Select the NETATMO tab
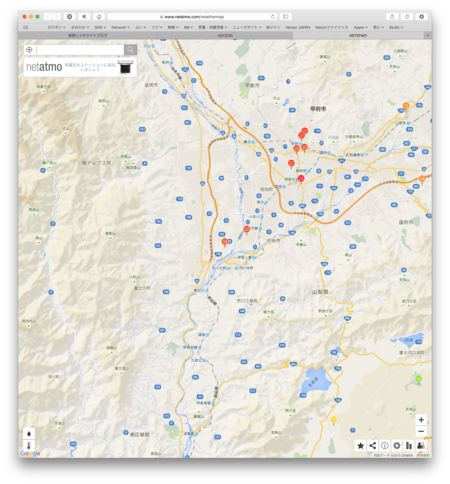Viewport: 450px width, 484px height. point(358,35)
